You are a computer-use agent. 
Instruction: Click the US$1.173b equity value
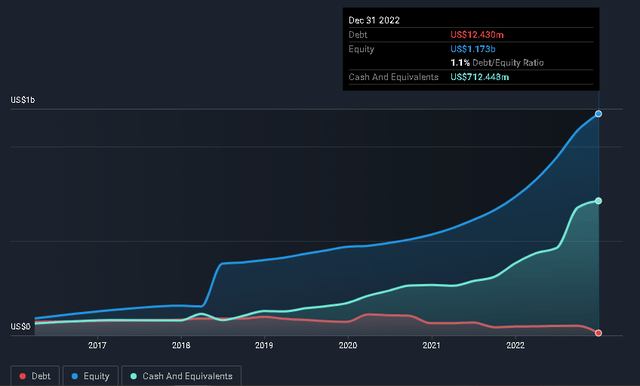point(473,49)
